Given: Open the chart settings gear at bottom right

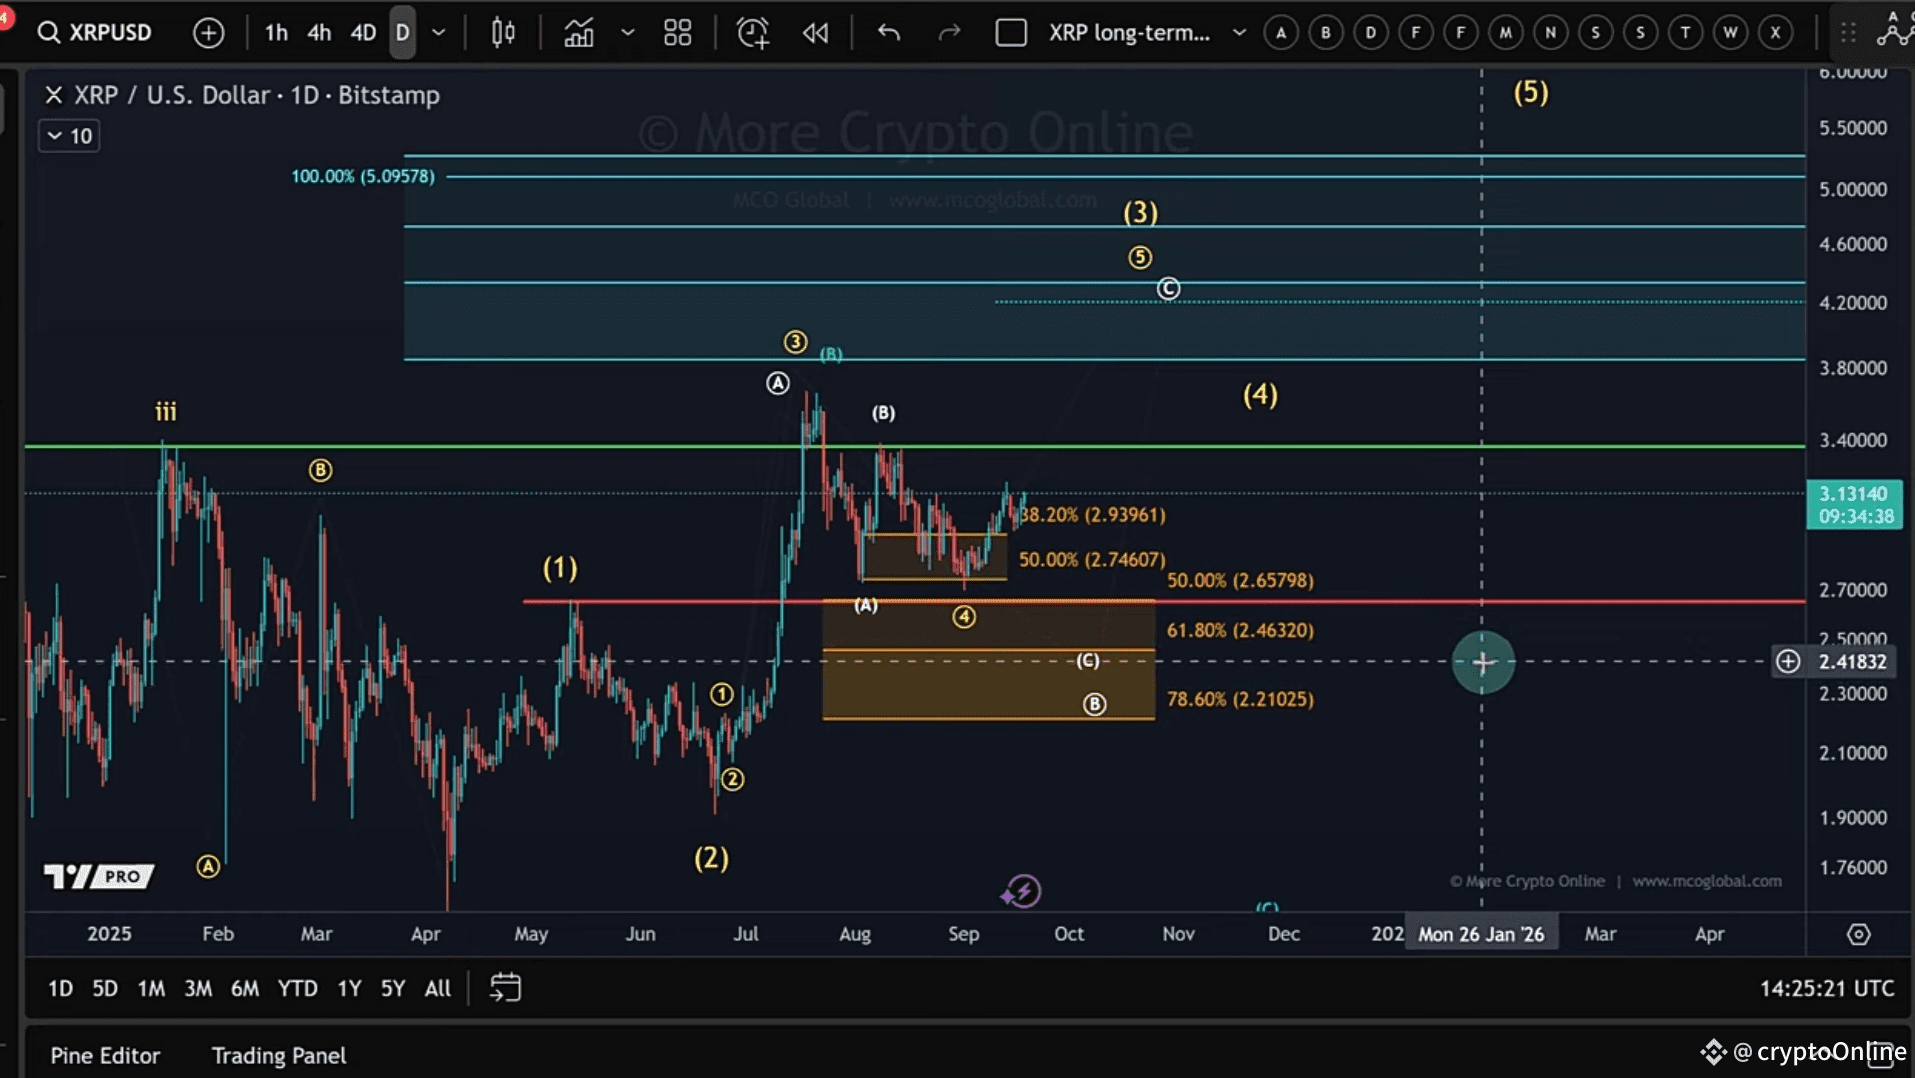Looking at the screenshot, I should [1859, 933].
